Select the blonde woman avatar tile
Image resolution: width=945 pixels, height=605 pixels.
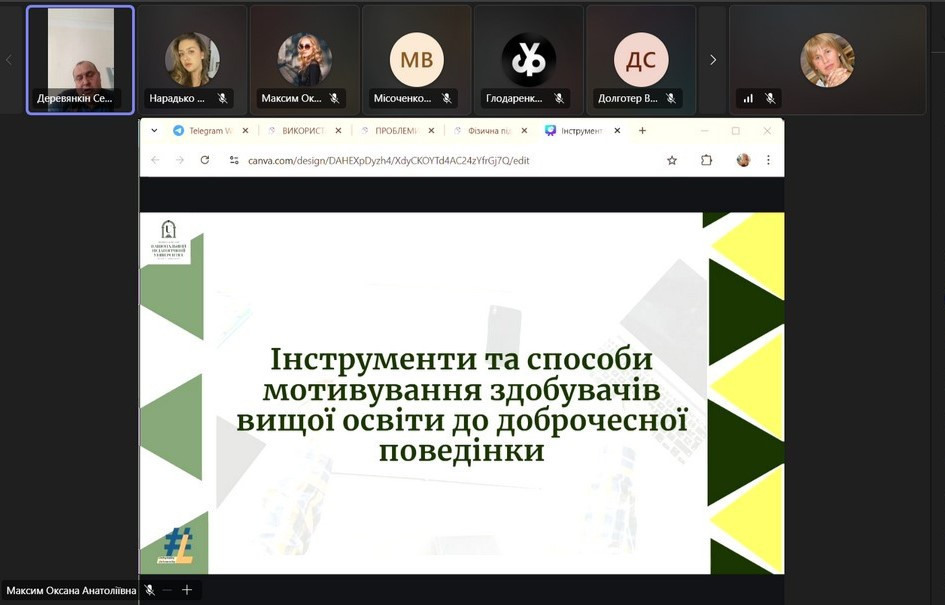pyautogui.click(x=827, y=60)
